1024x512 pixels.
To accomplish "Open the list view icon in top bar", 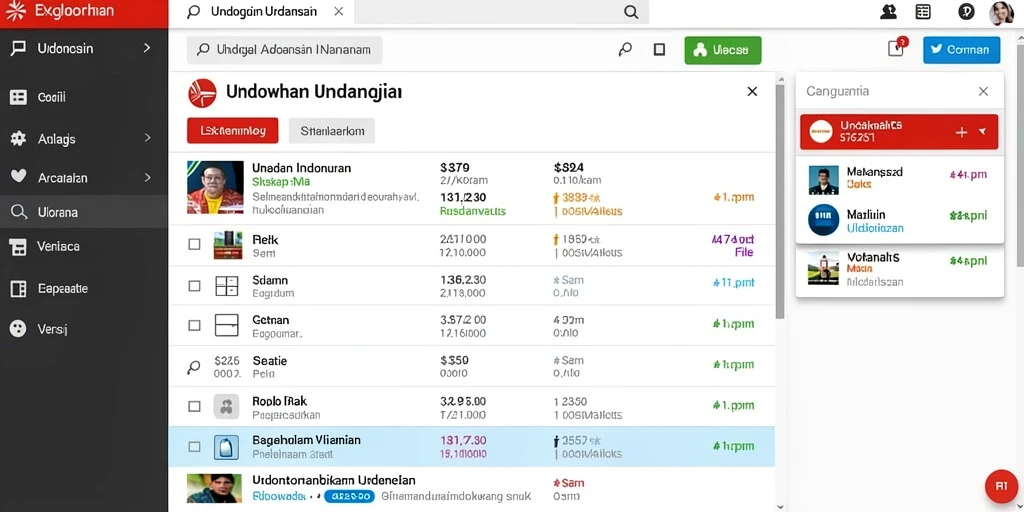I will (x=923, y=12).
